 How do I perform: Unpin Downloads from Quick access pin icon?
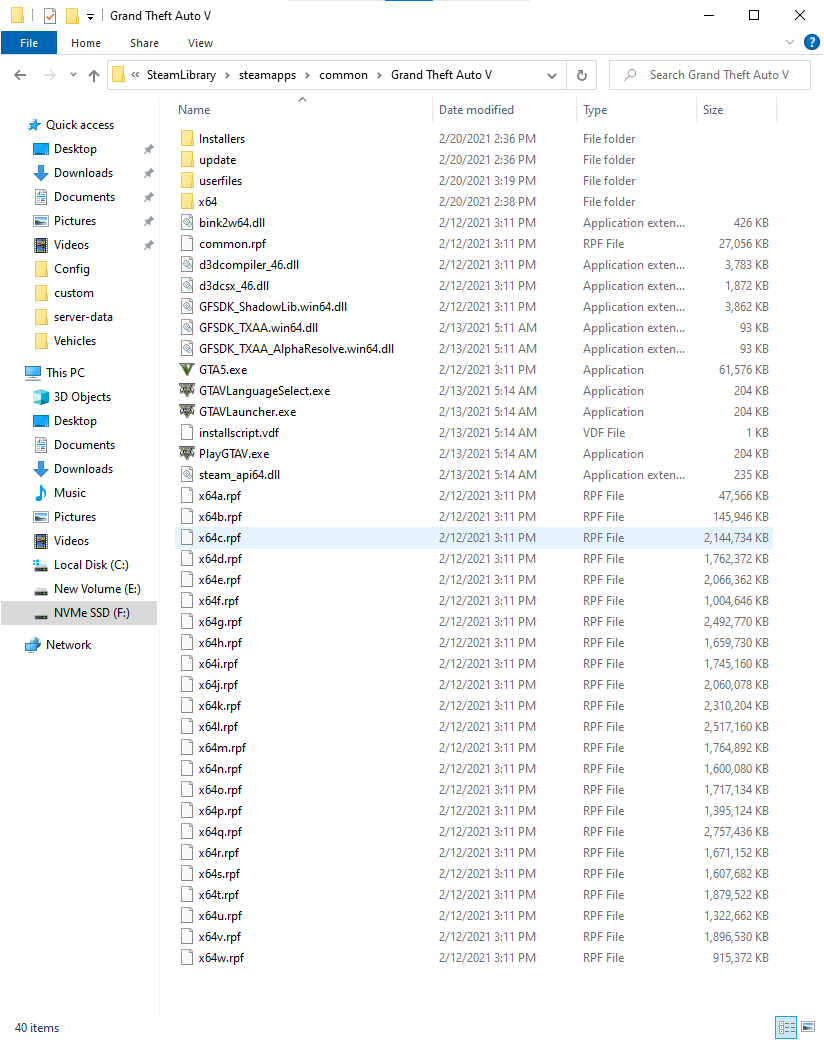(149, 173)
